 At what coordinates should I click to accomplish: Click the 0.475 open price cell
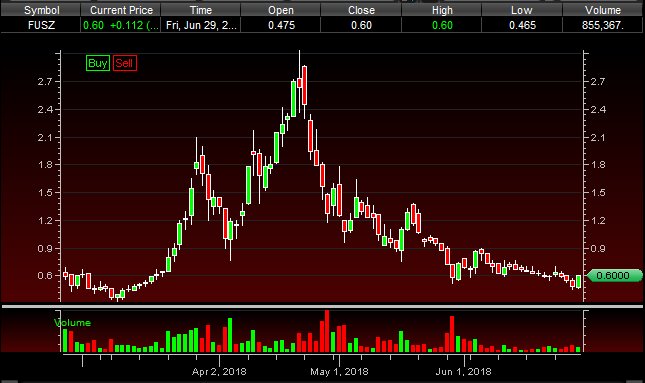click(x=281, y=25)
